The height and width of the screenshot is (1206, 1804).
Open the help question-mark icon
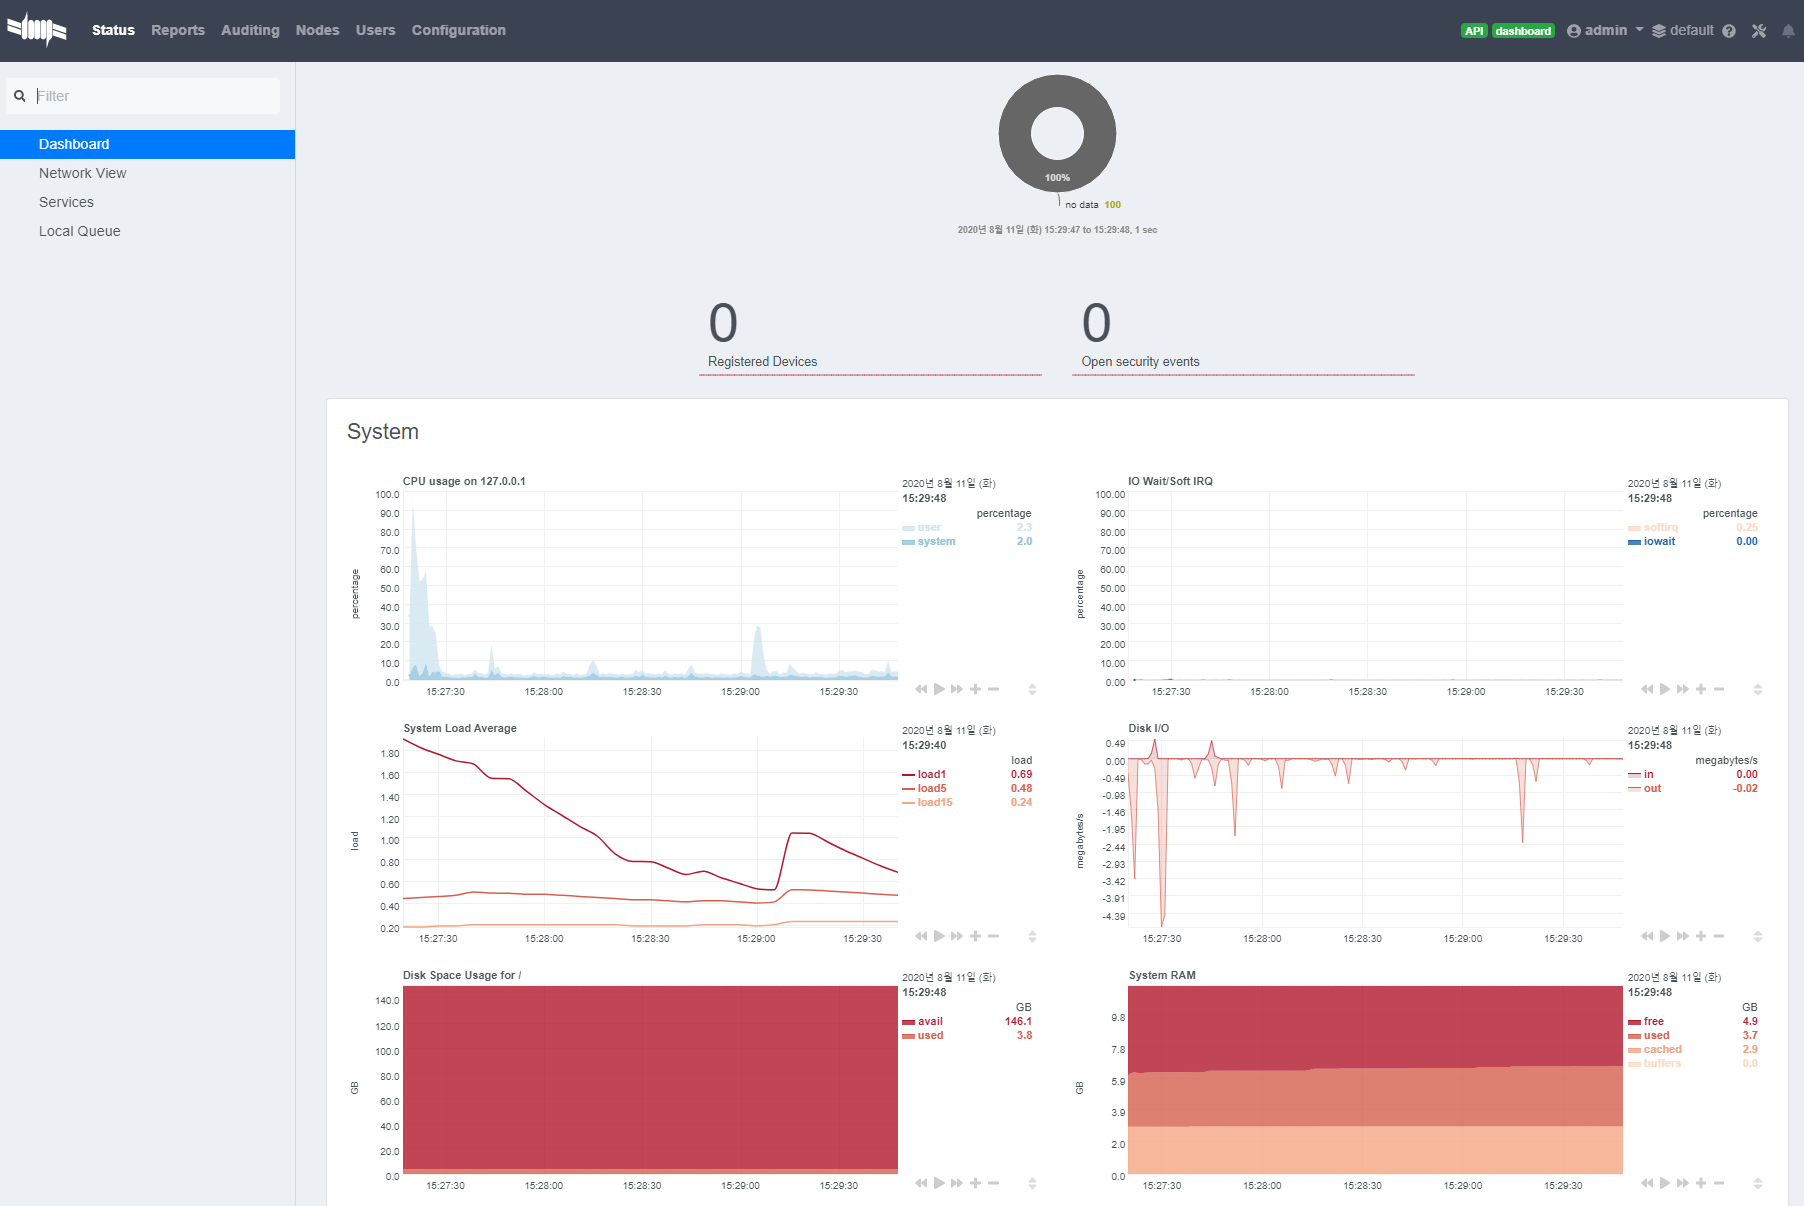[1729, 31]
